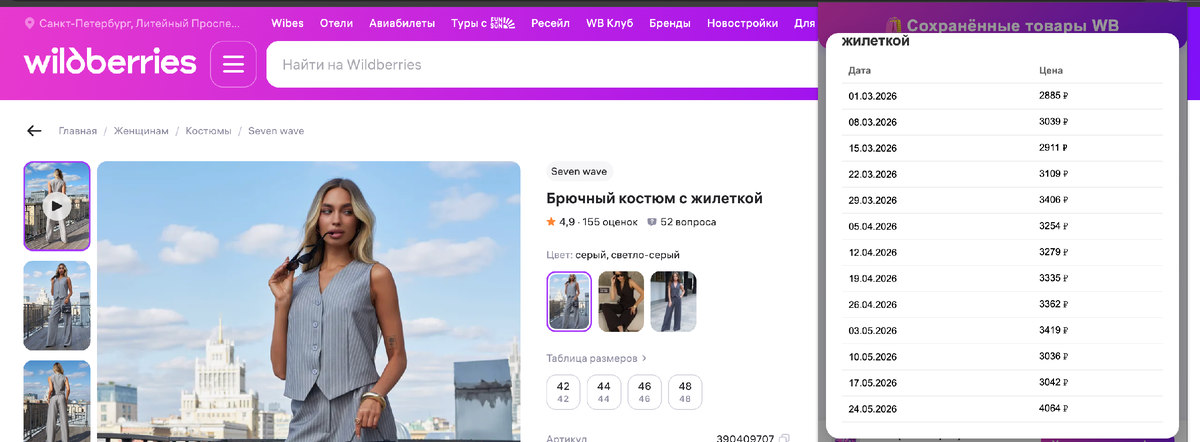
Task: Copy article number 390409707 with copy icon
Action: [x=785, y=438]
